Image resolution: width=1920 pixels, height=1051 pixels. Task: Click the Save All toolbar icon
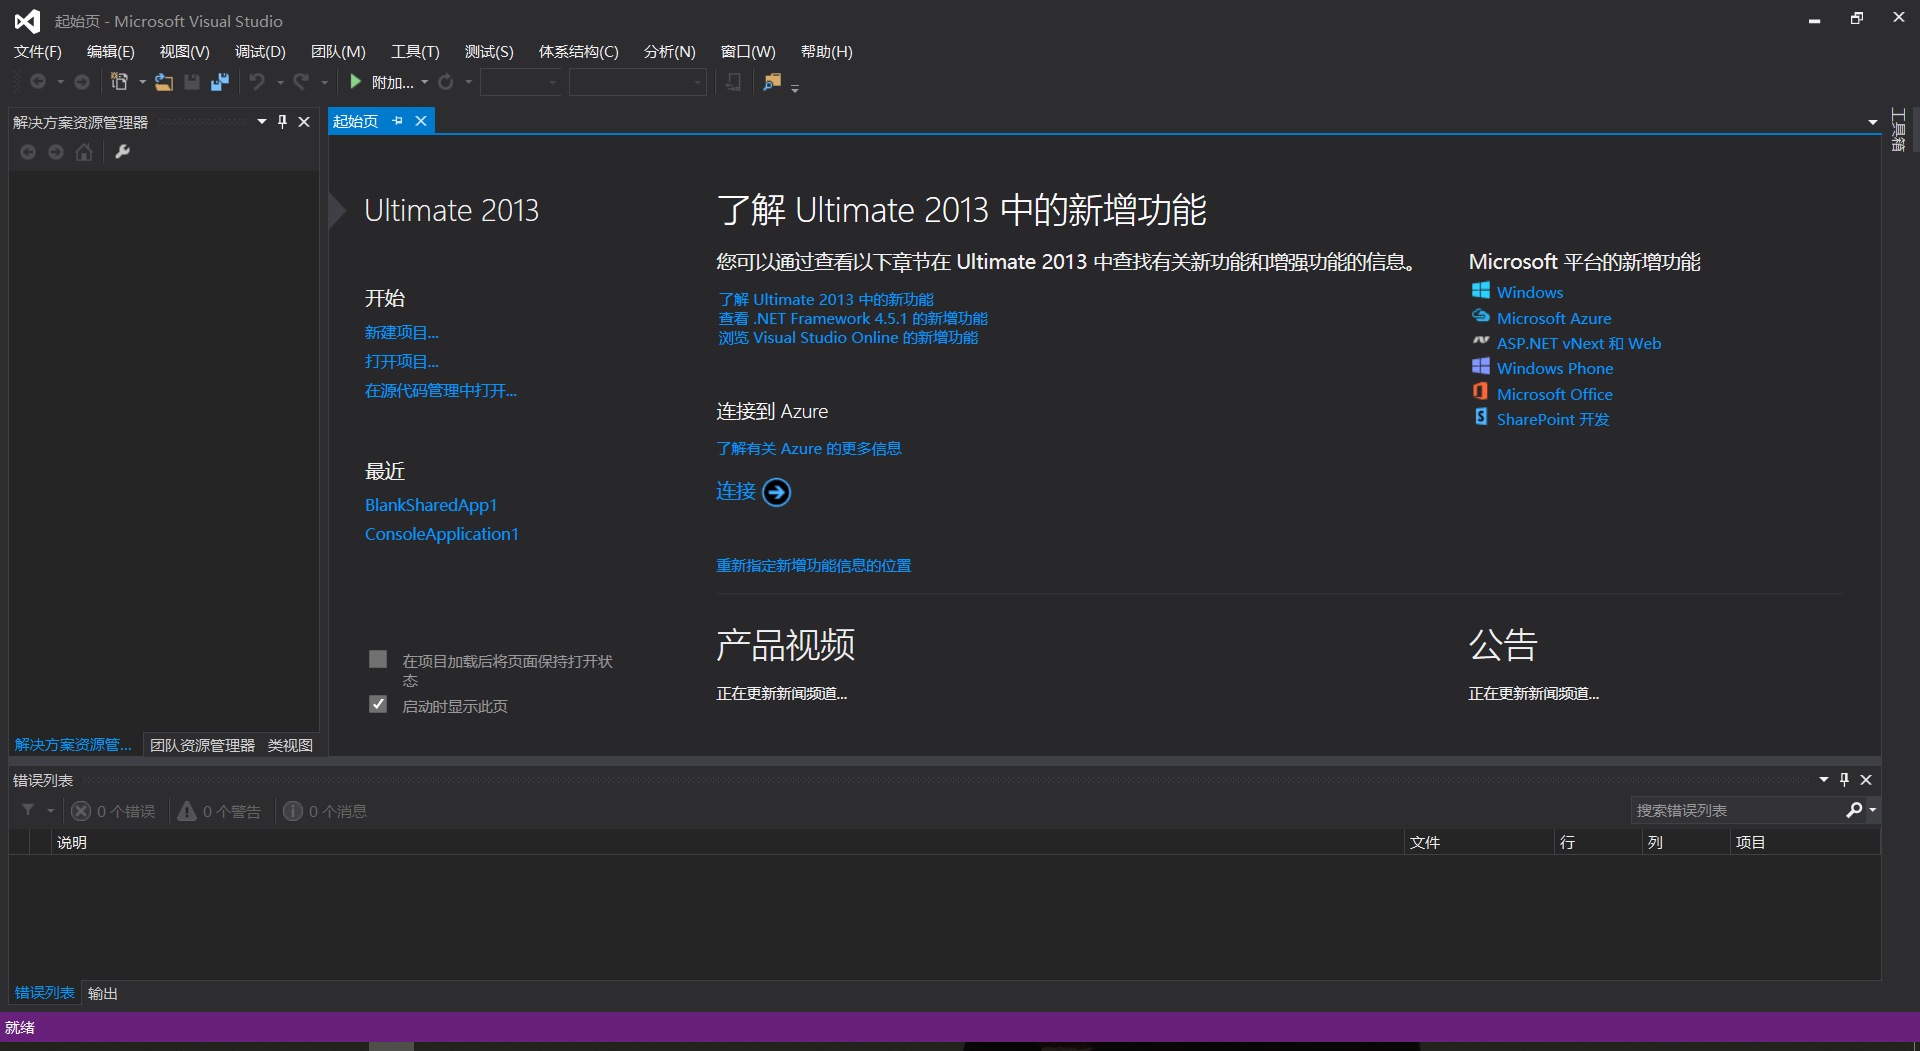tap(220, 82)
